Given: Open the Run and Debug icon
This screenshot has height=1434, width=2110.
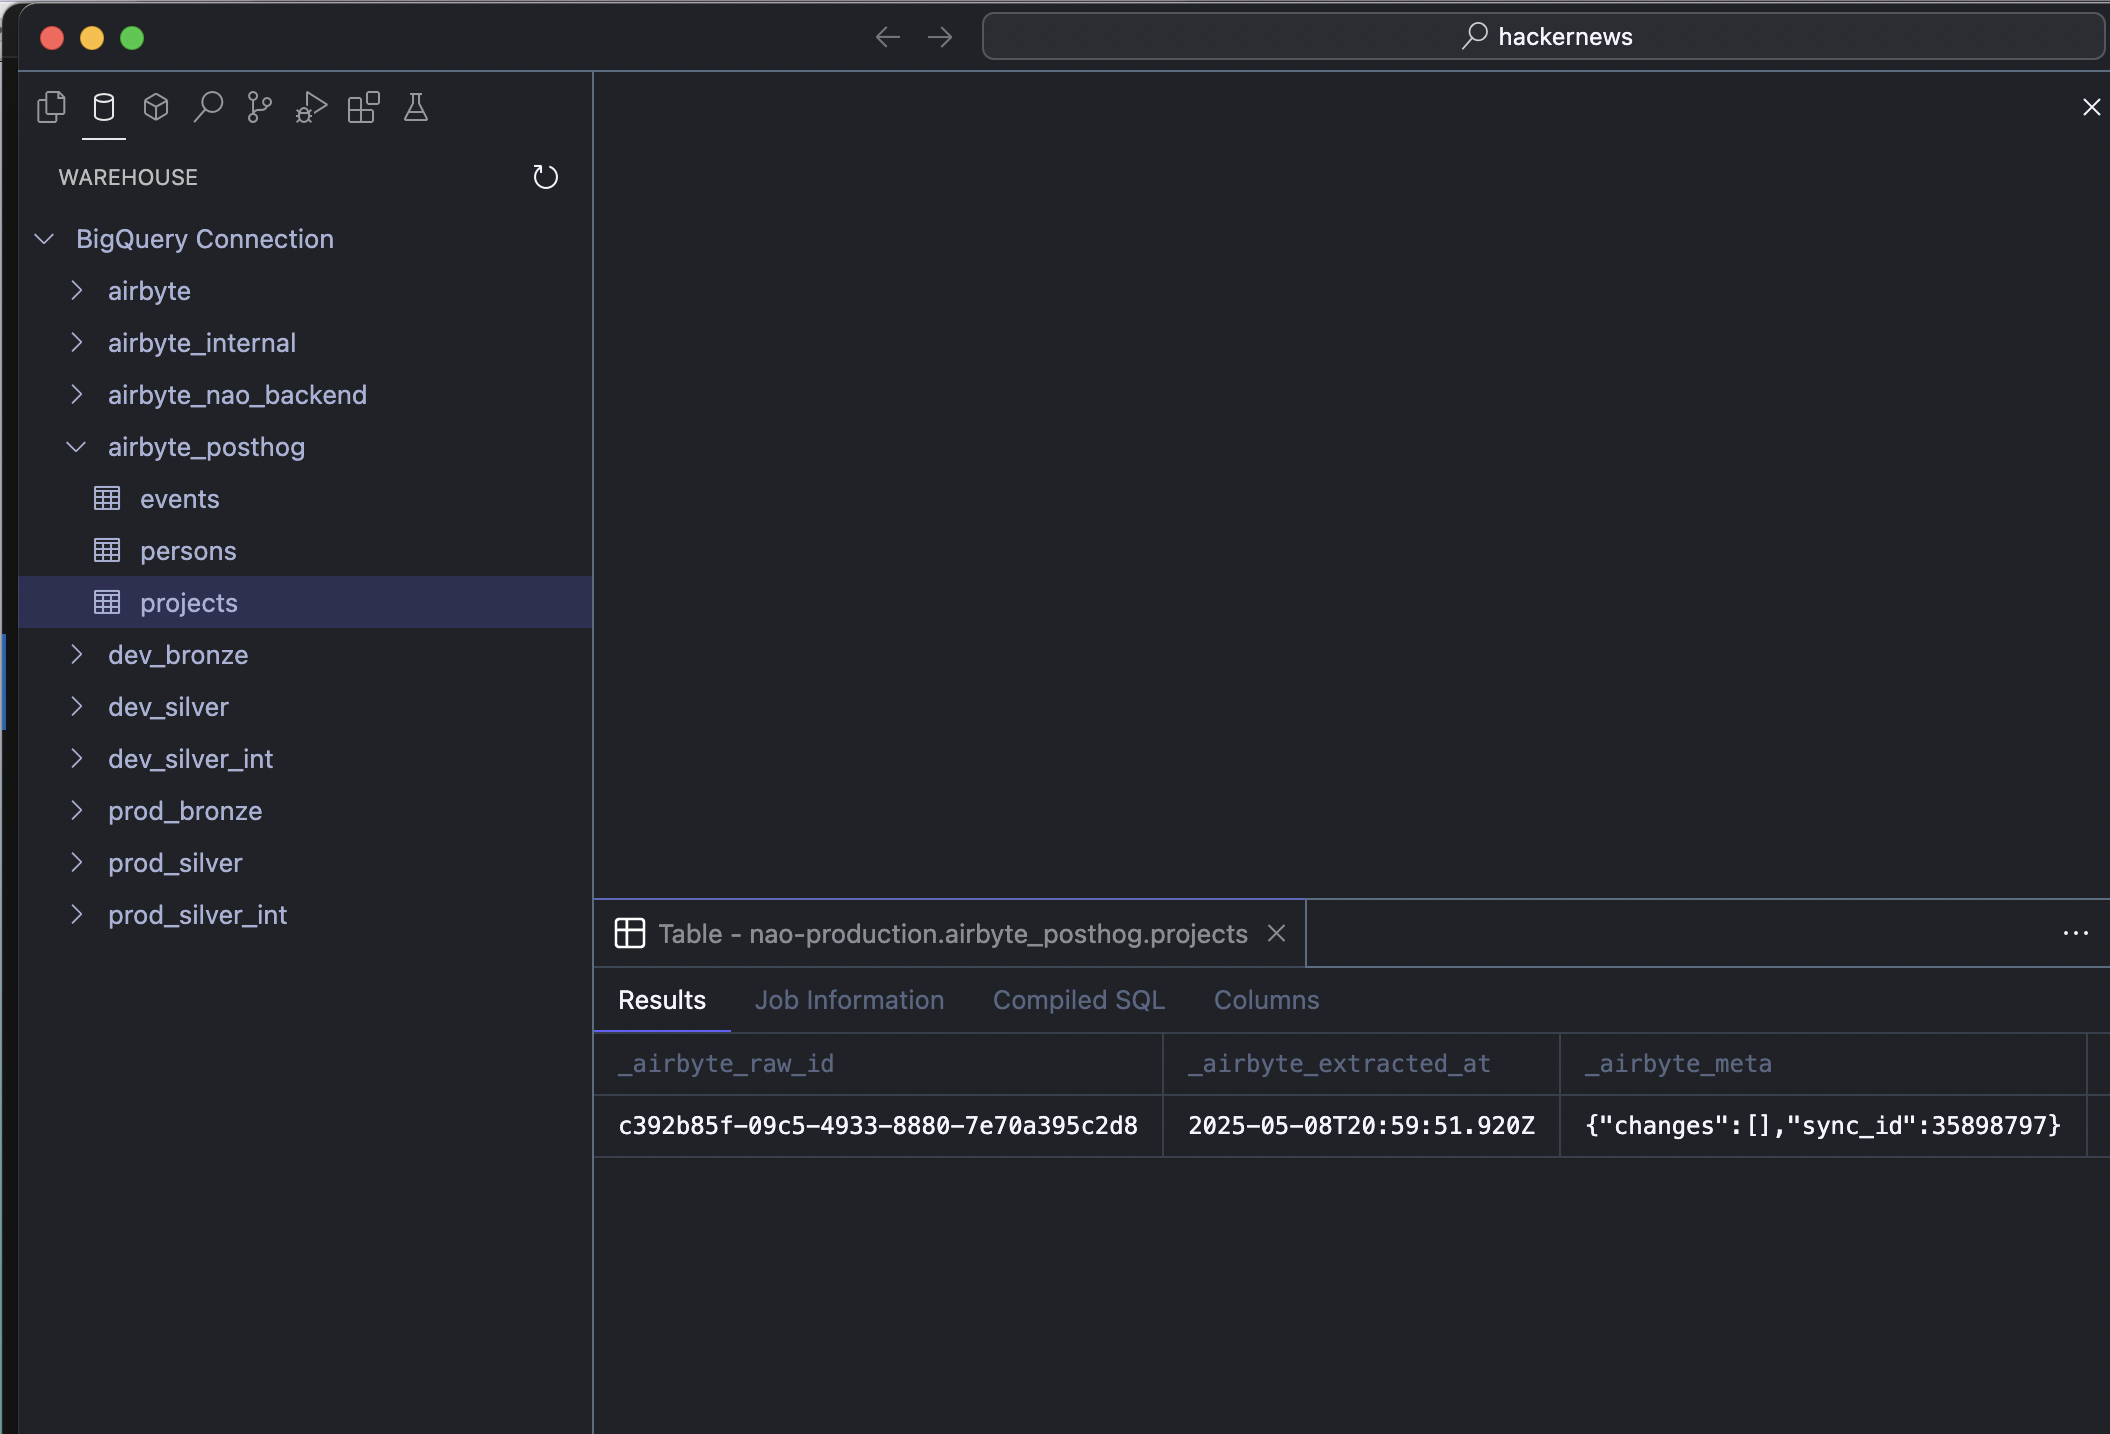Looking at the screenshot, I should [311, 107].
